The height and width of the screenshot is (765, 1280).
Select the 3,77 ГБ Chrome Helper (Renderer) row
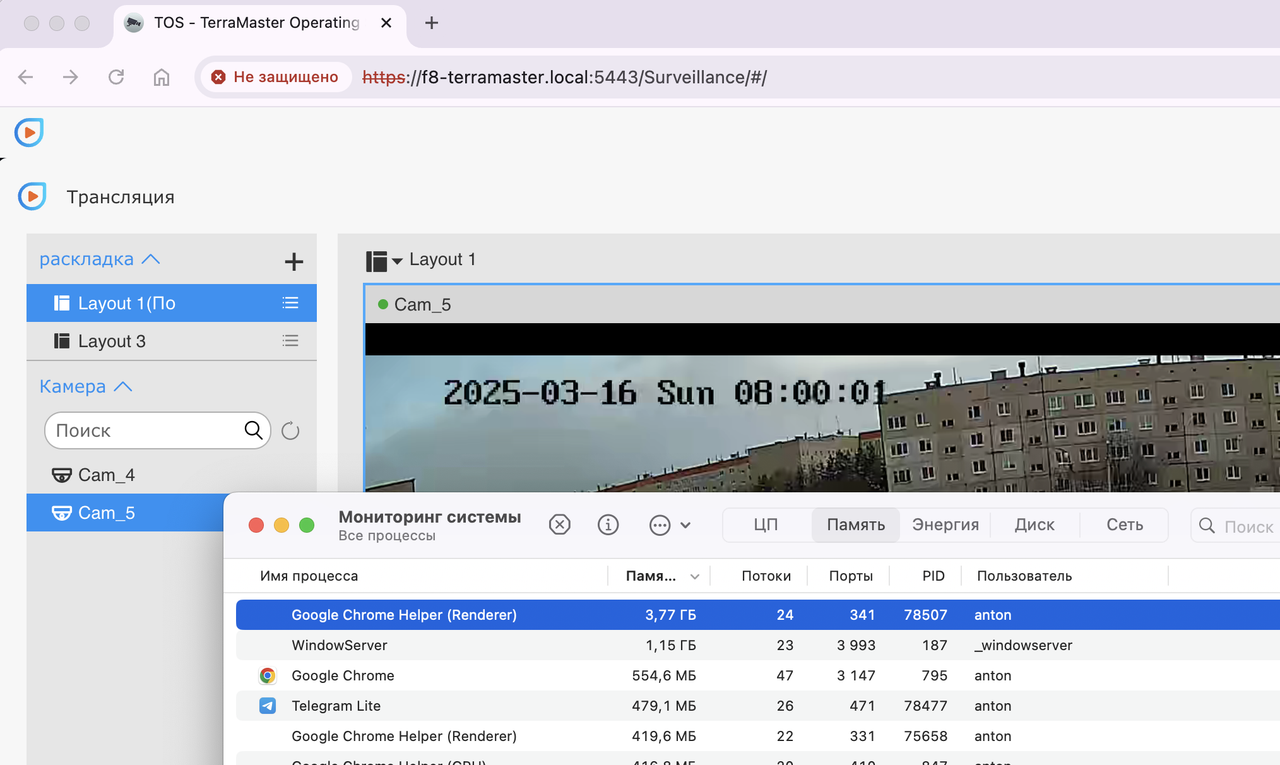coord(758,615)
